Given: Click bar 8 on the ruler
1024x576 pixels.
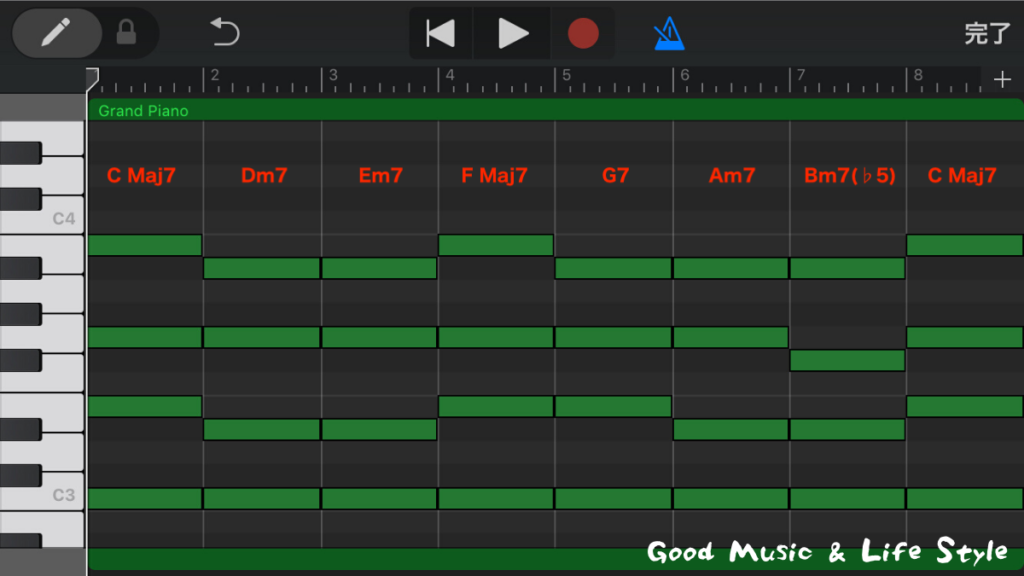Looking at the screenshot, I should tap(918, 75).
